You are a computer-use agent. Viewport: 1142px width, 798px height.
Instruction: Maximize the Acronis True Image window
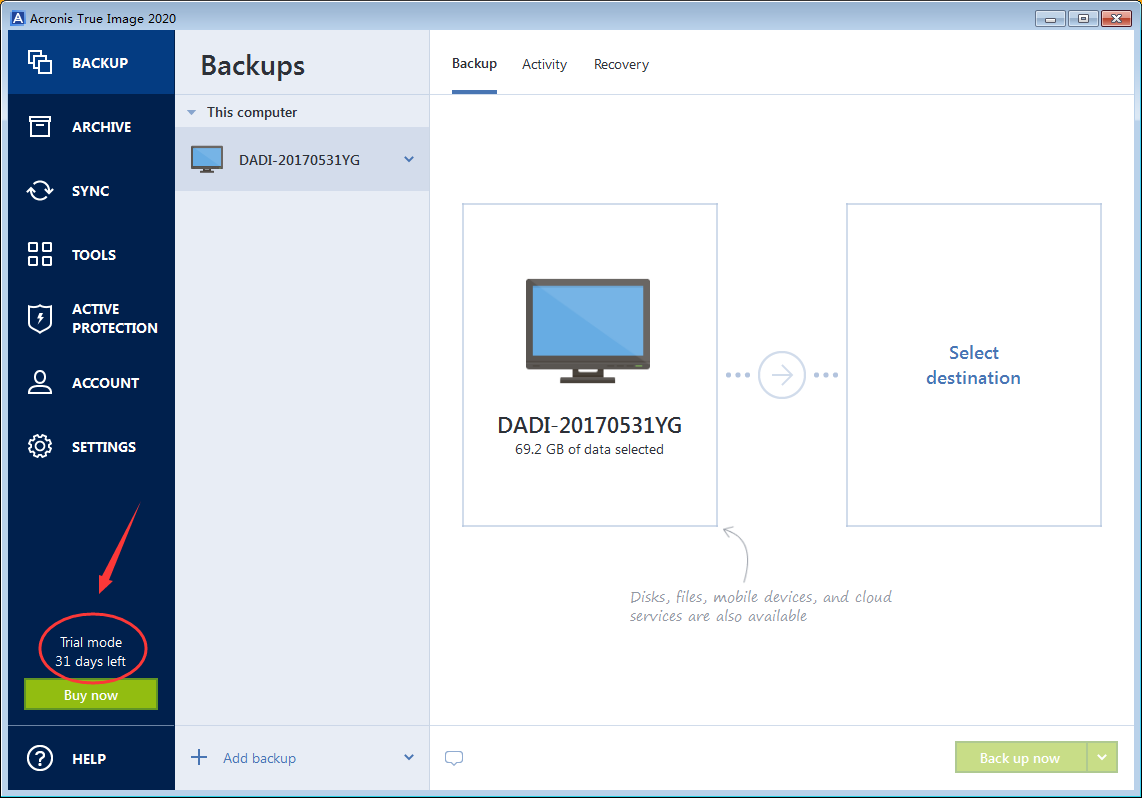point(1083,19)
